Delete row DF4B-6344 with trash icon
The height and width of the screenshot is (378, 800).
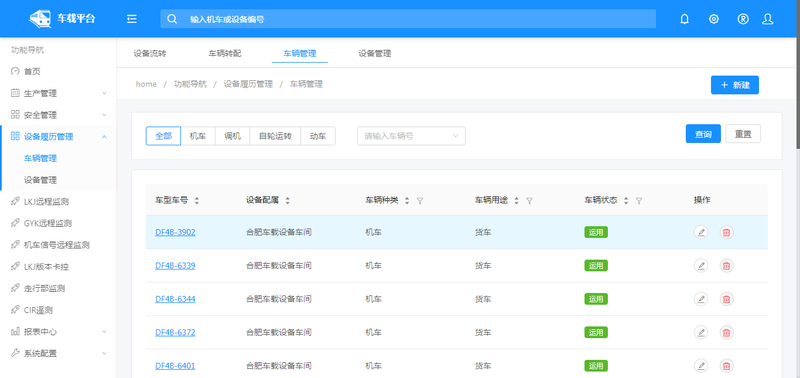pyautogui.click(x=727, y=299)
